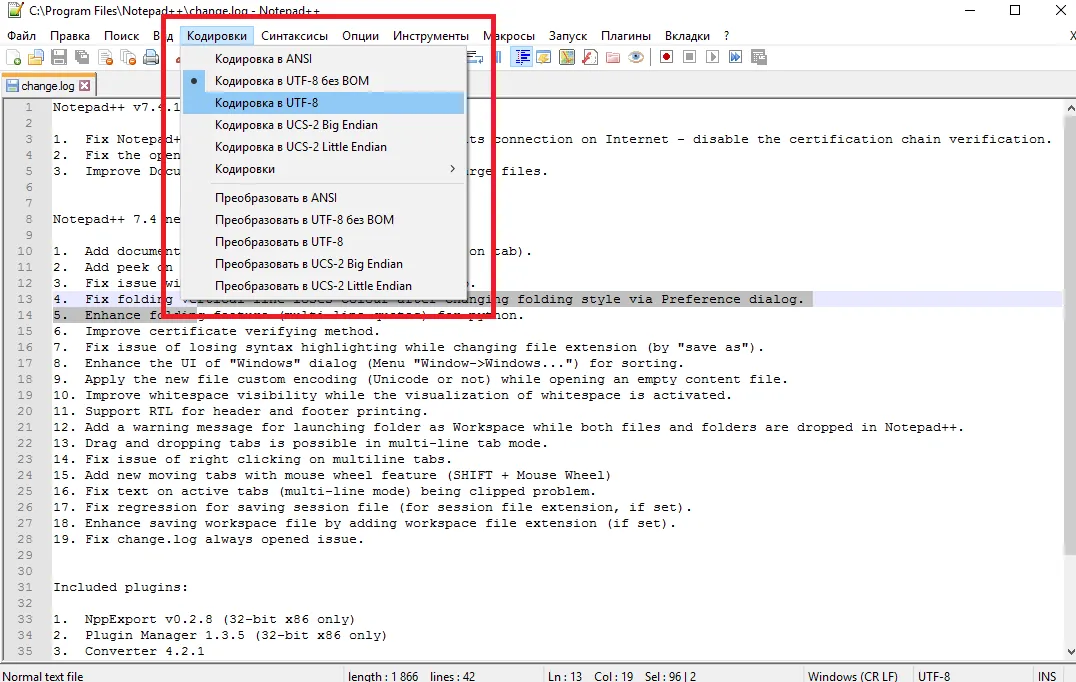This screenshot has height=682, width=1076.
Task: Save the file using the floppy icon
Action: coord(58,58)
